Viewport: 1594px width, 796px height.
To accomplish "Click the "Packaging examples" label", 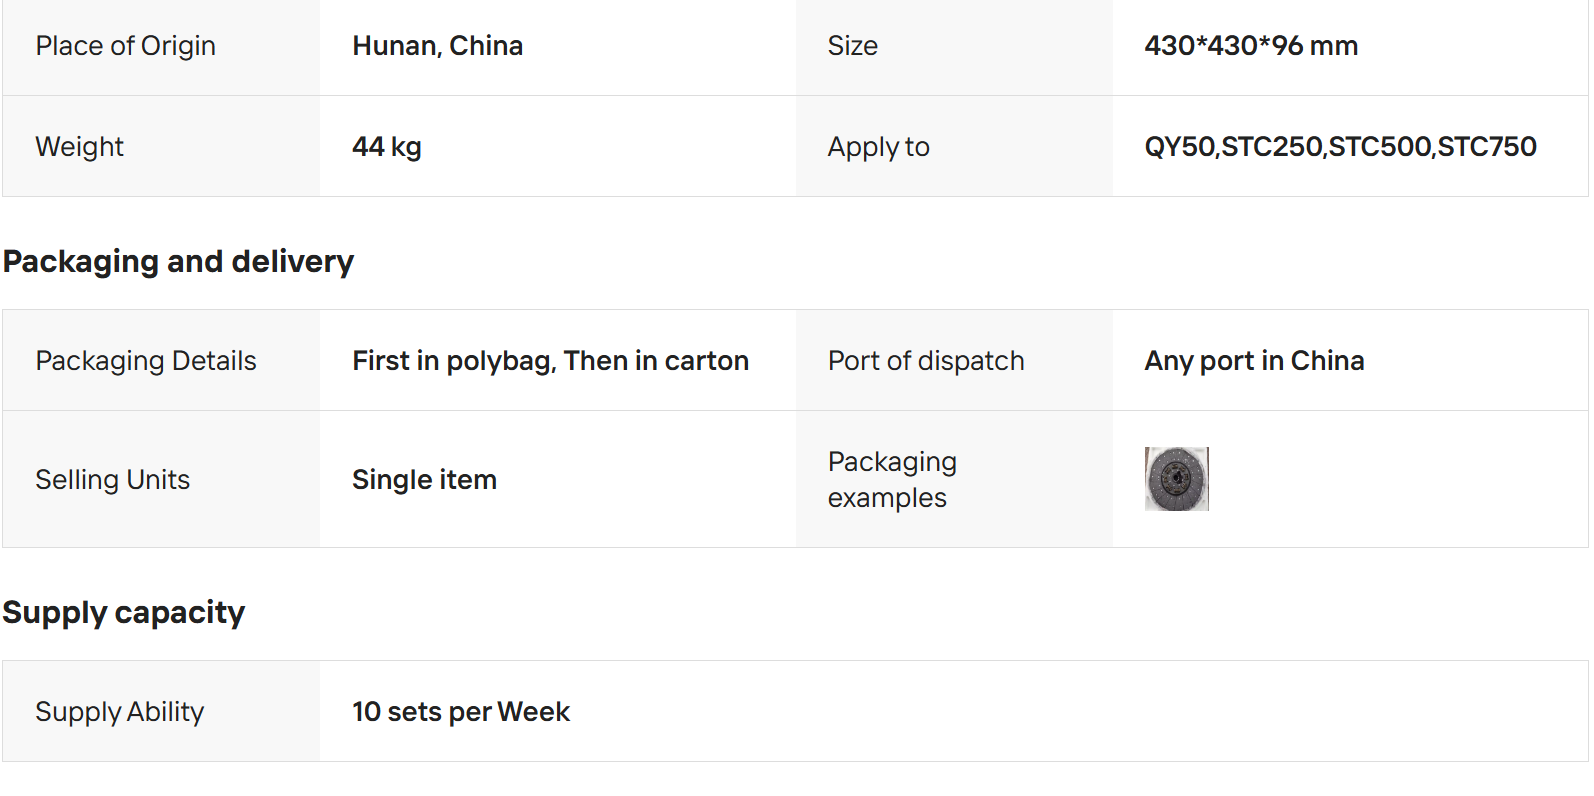I will point(891,480).
